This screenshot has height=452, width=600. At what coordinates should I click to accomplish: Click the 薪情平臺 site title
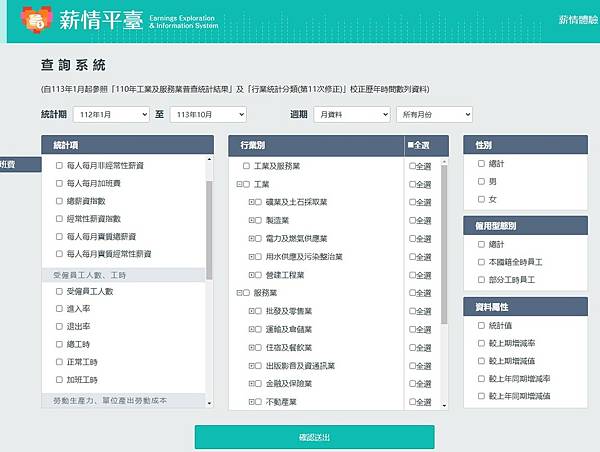101,20
